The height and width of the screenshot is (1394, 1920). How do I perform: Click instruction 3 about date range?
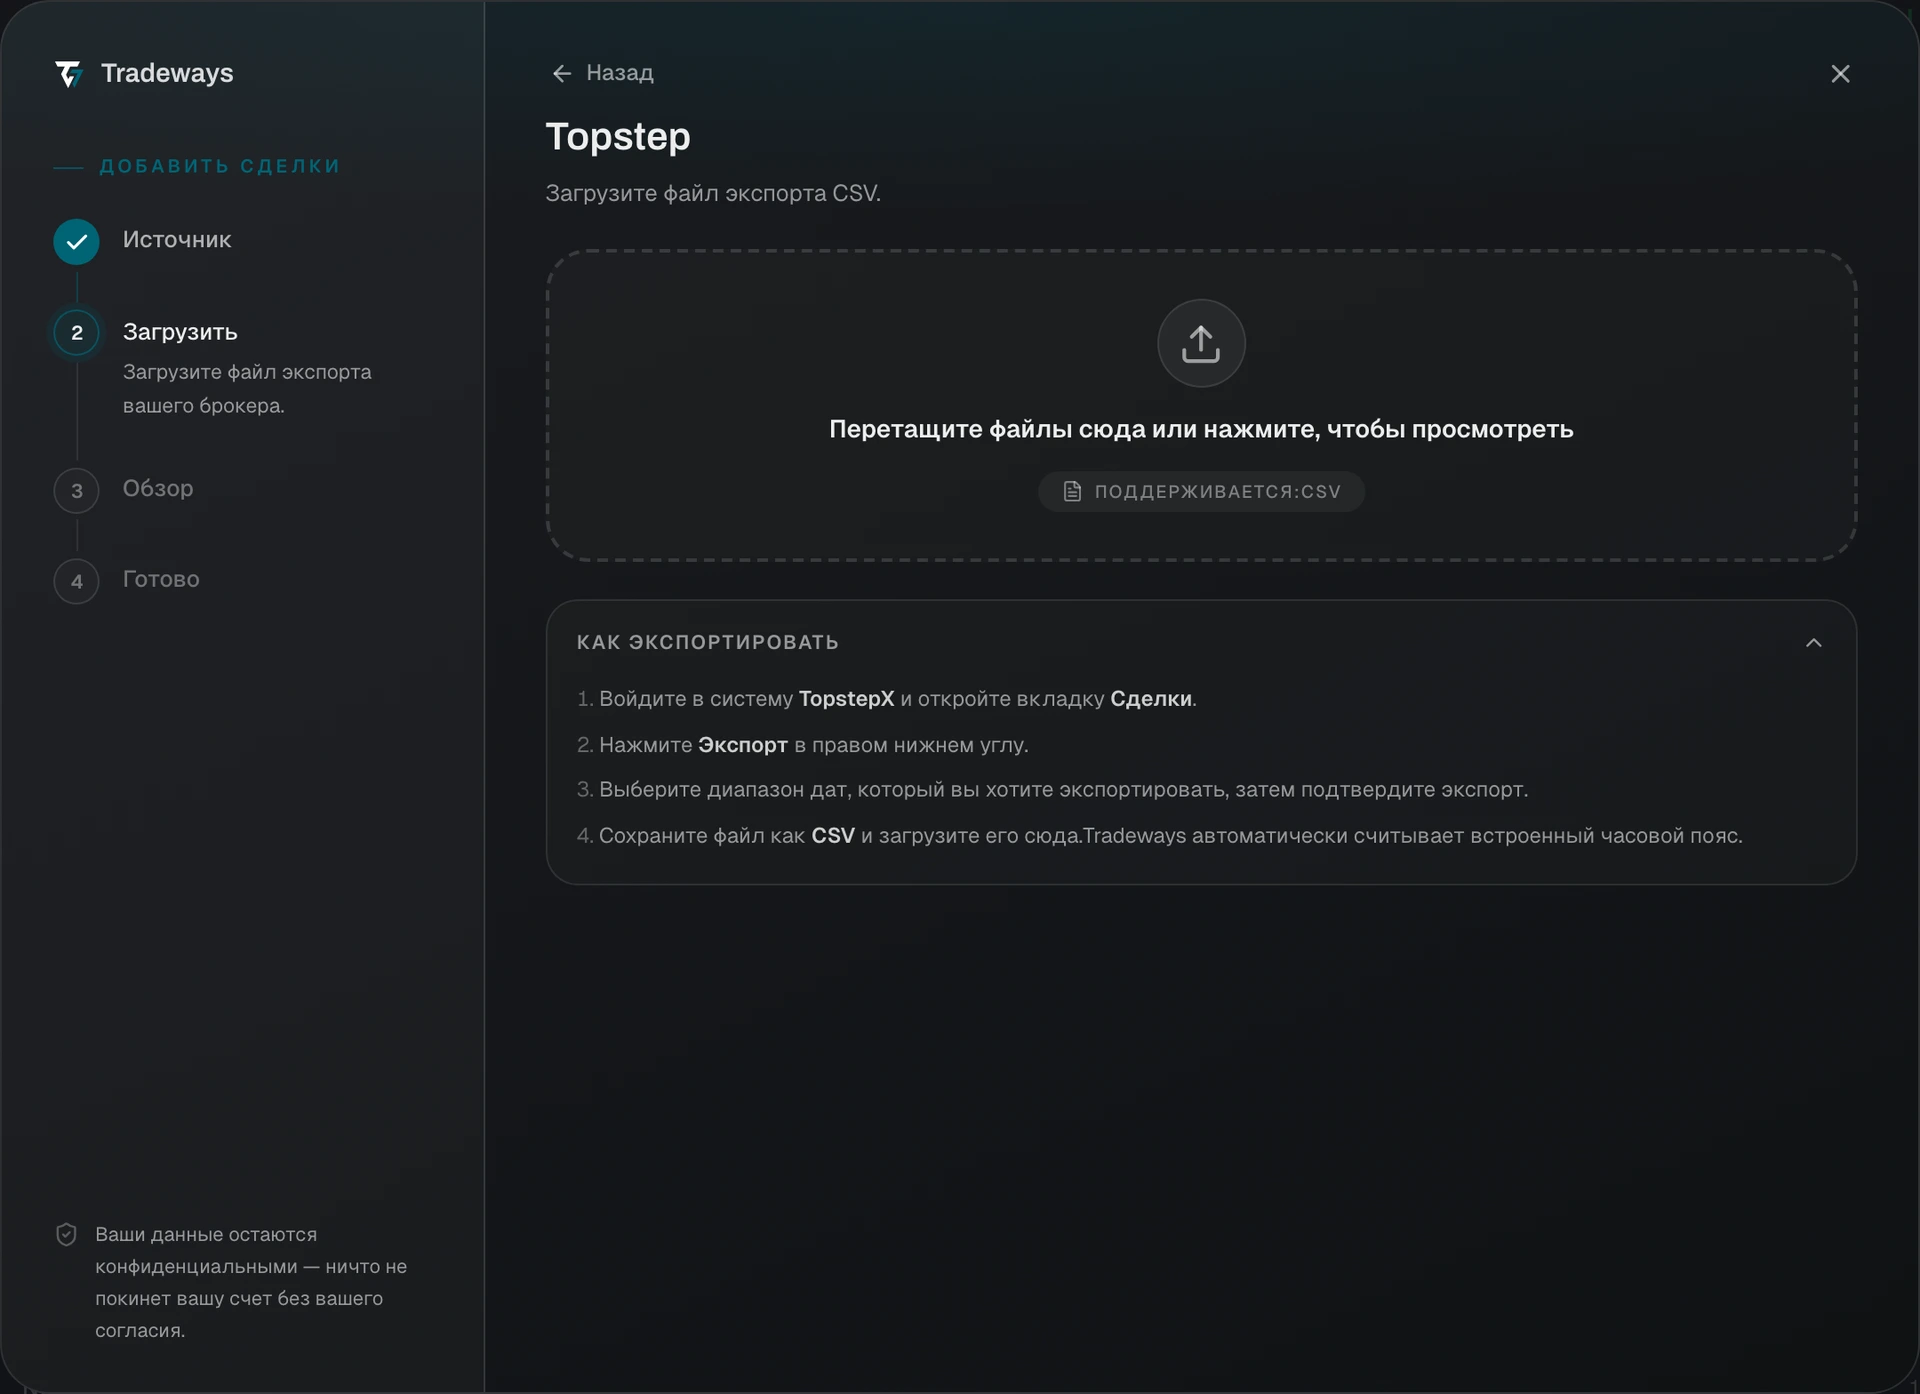pyautogui.click(x=1052, y=789)
